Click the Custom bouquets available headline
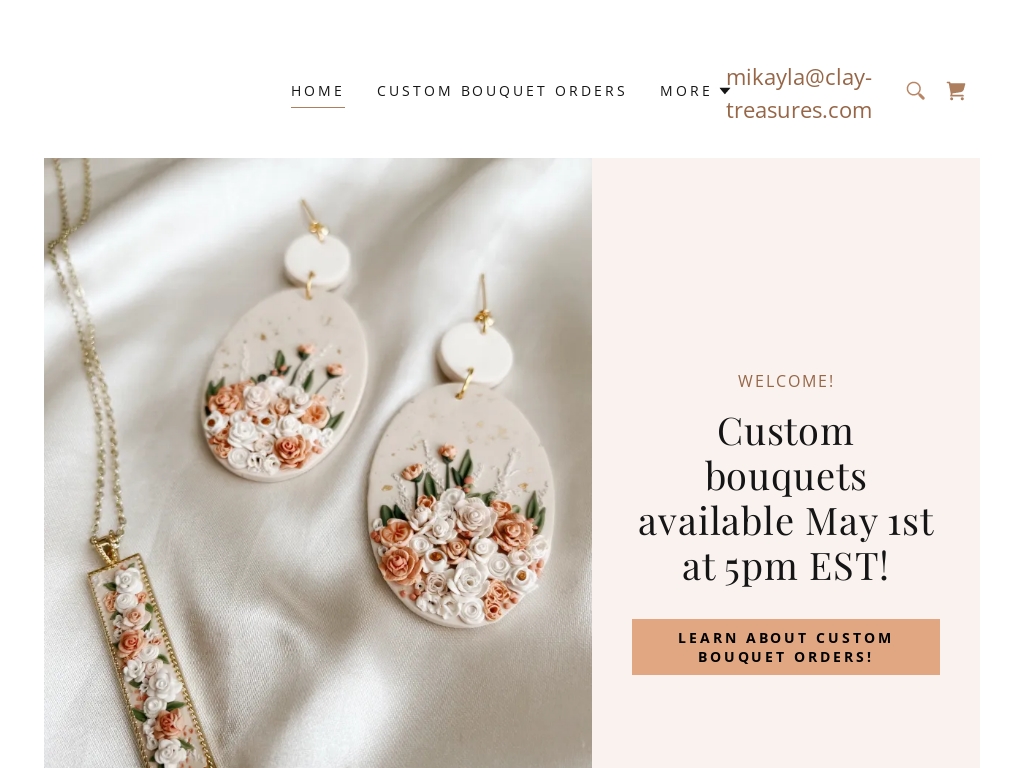The image size is (1024, 768). [x=786, y=498]
